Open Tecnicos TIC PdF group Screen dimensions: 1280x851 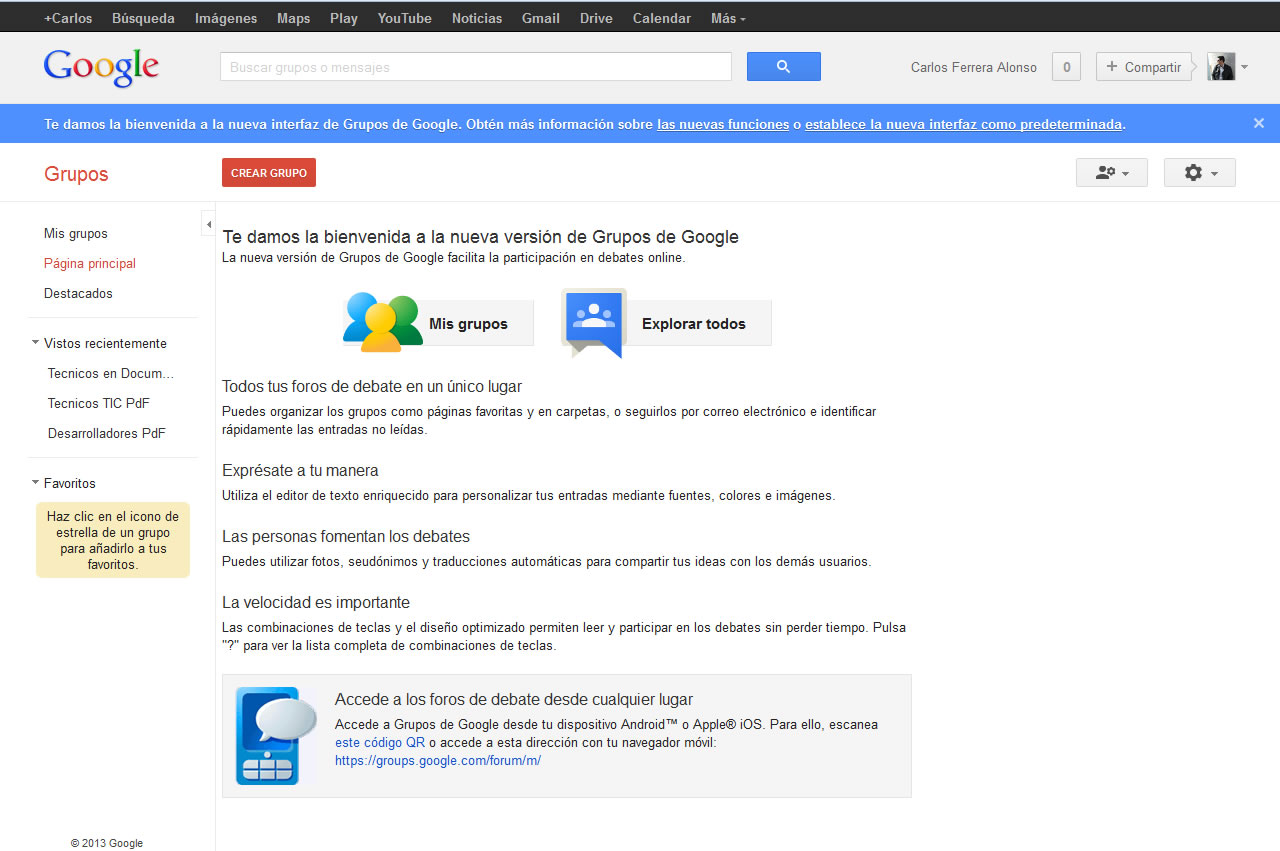pyautogui.click(x=99, y=403)
